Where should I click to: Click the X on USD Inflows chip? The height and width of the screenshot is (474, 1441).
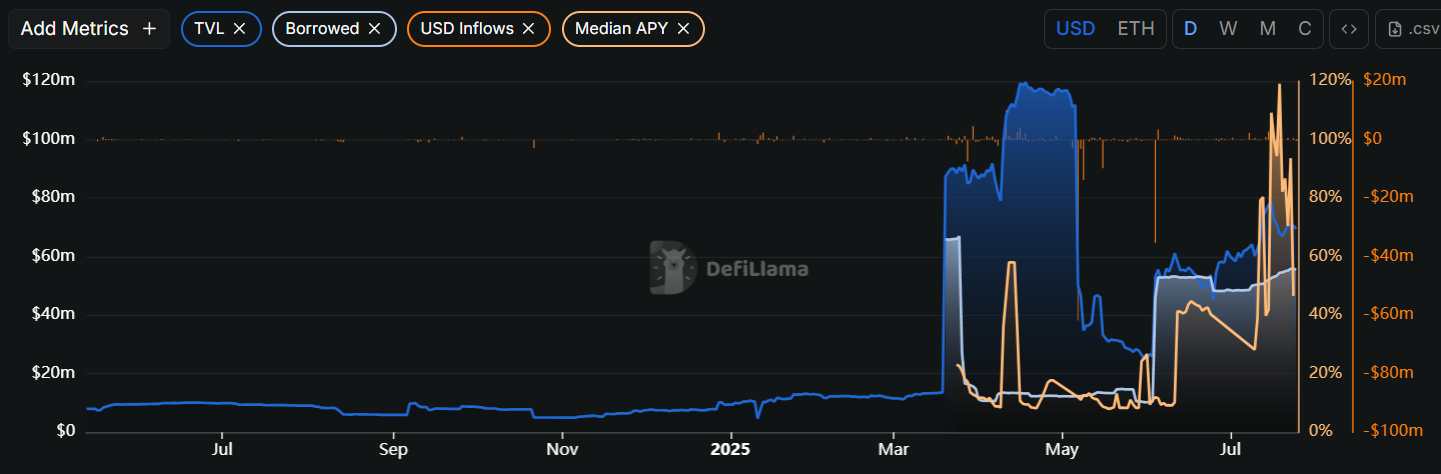click(x=529, y=29)
